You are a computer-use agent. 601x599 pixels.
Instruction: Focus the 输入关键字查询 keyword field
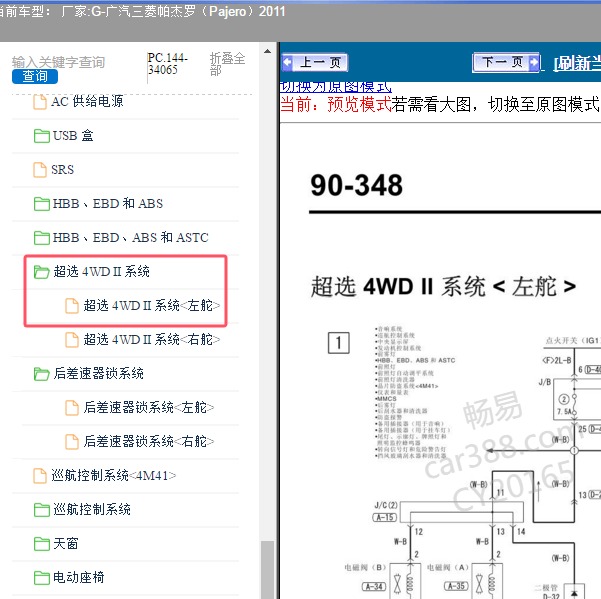(58, 62)
